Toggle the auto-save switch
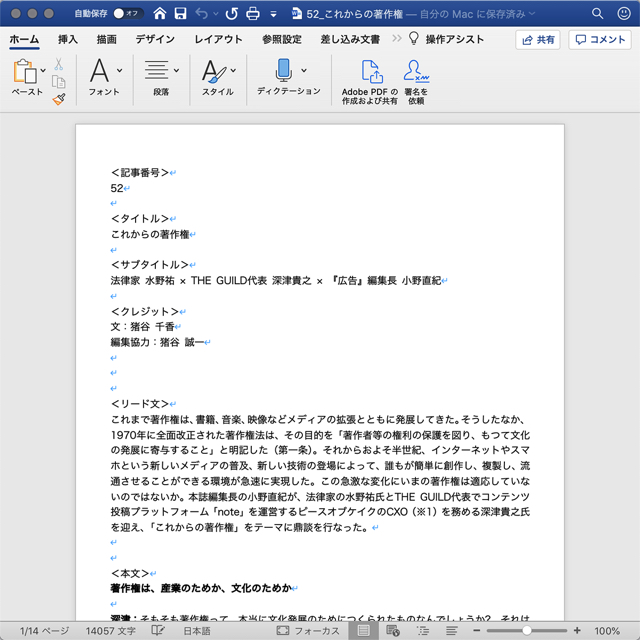Image resolution: width=640 pixels, height=640 pixels. pos(127,14)
